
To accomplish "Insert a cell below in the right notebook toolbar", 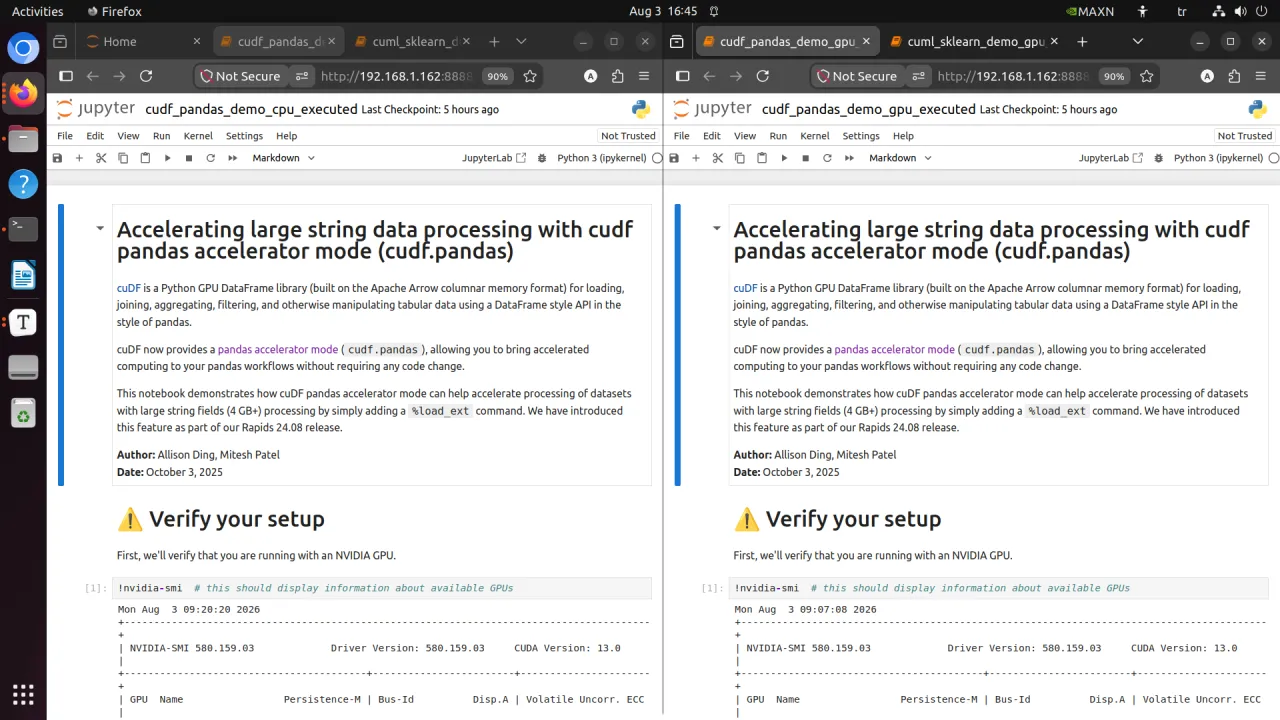I will (696, 158).
